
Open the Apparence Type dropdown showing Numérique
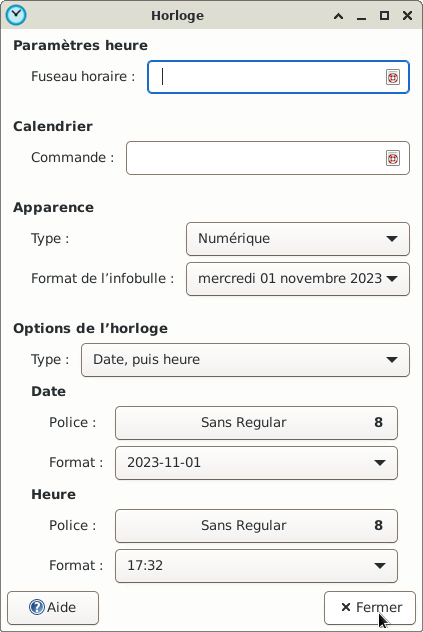(x=298, y=239)
